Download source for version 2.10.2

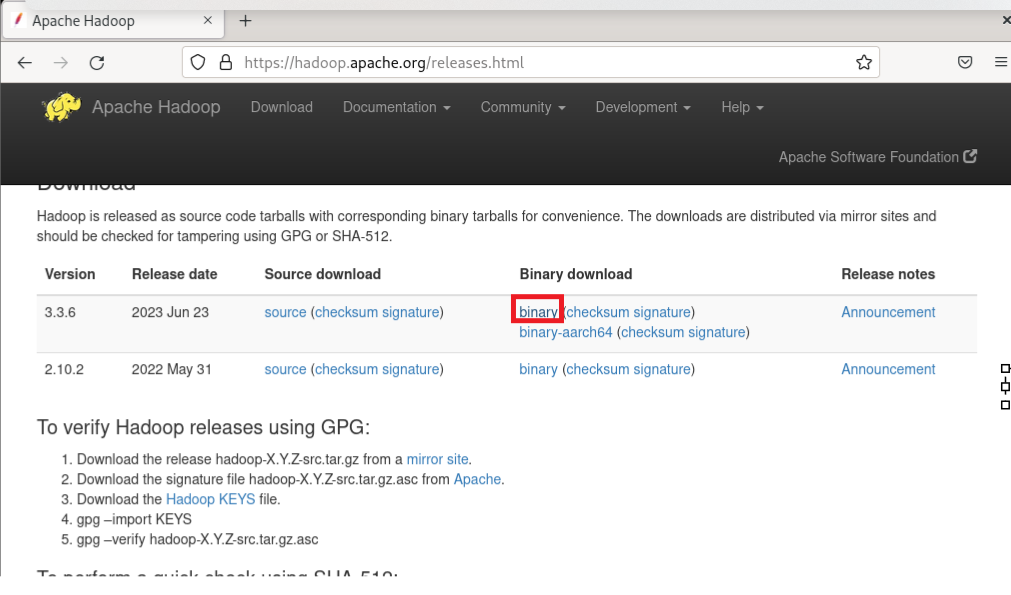(x=285, y=369)
